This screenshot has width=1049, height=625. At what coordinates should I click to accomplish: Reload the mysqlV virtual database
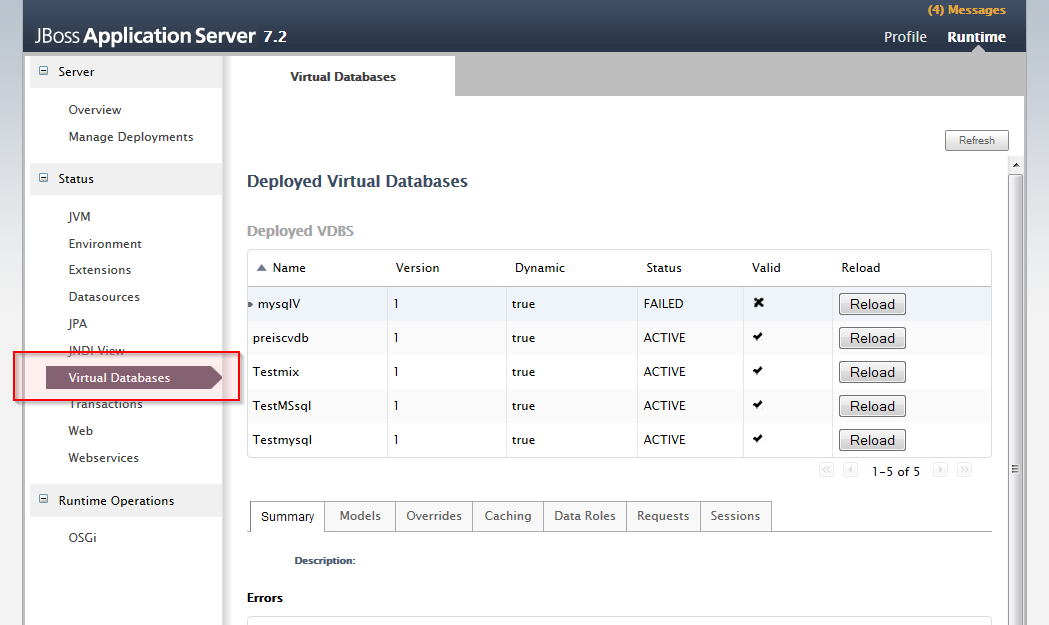872,304
